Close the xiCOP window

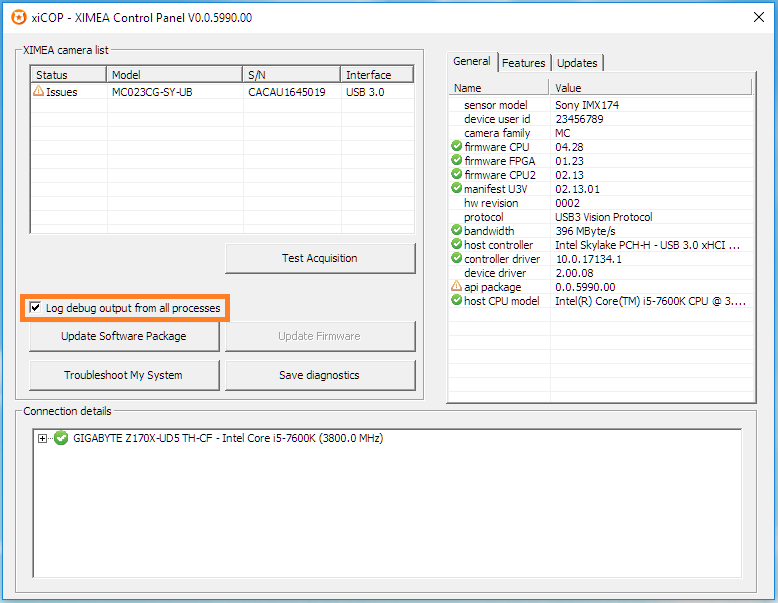tap(759, 17)
